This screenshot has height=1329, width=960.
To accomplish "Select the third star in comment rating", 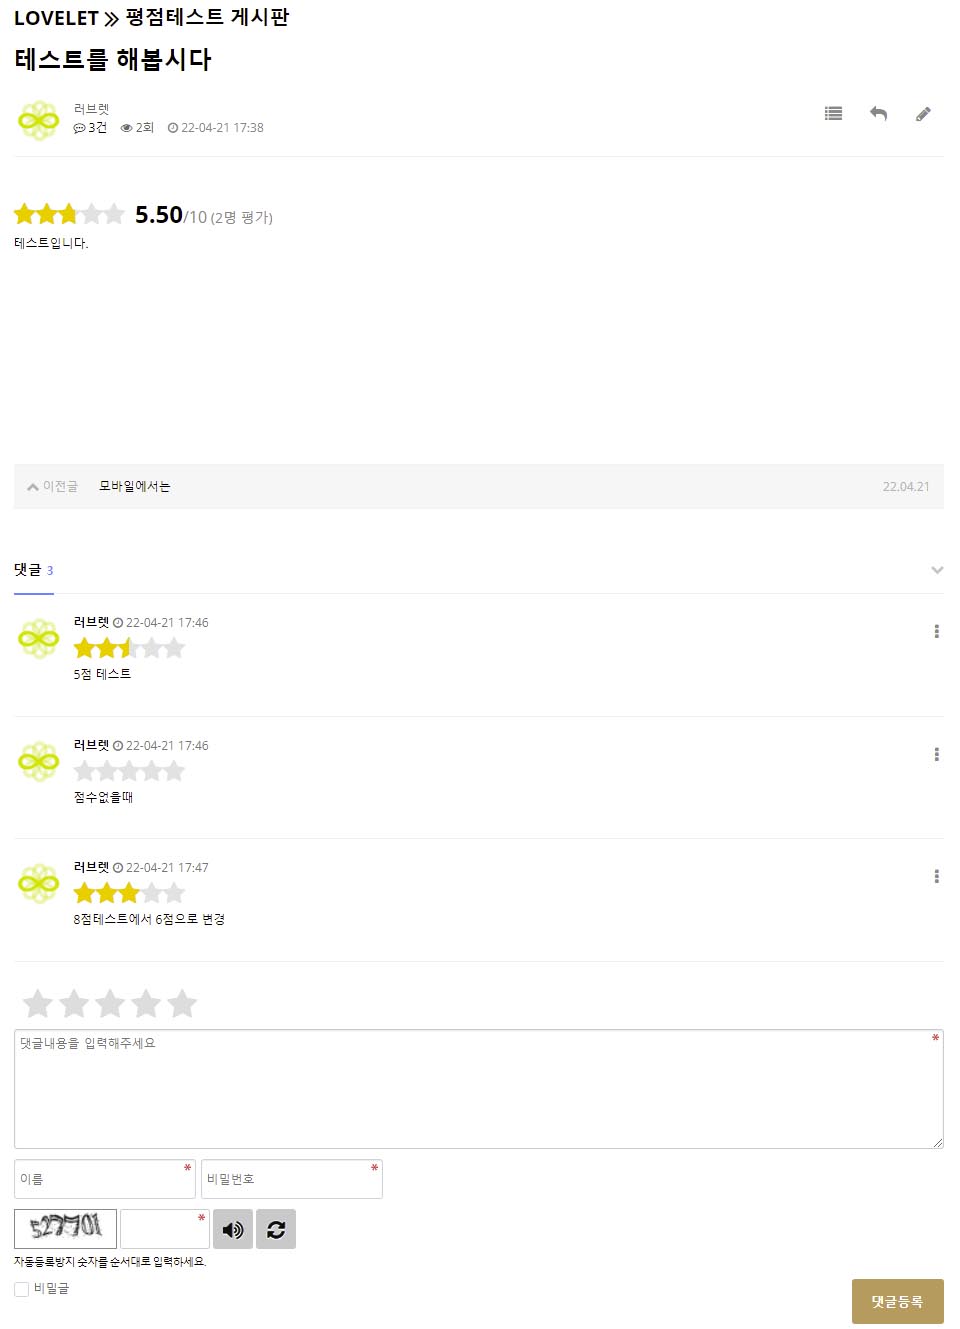I will tap(110, 1003).
